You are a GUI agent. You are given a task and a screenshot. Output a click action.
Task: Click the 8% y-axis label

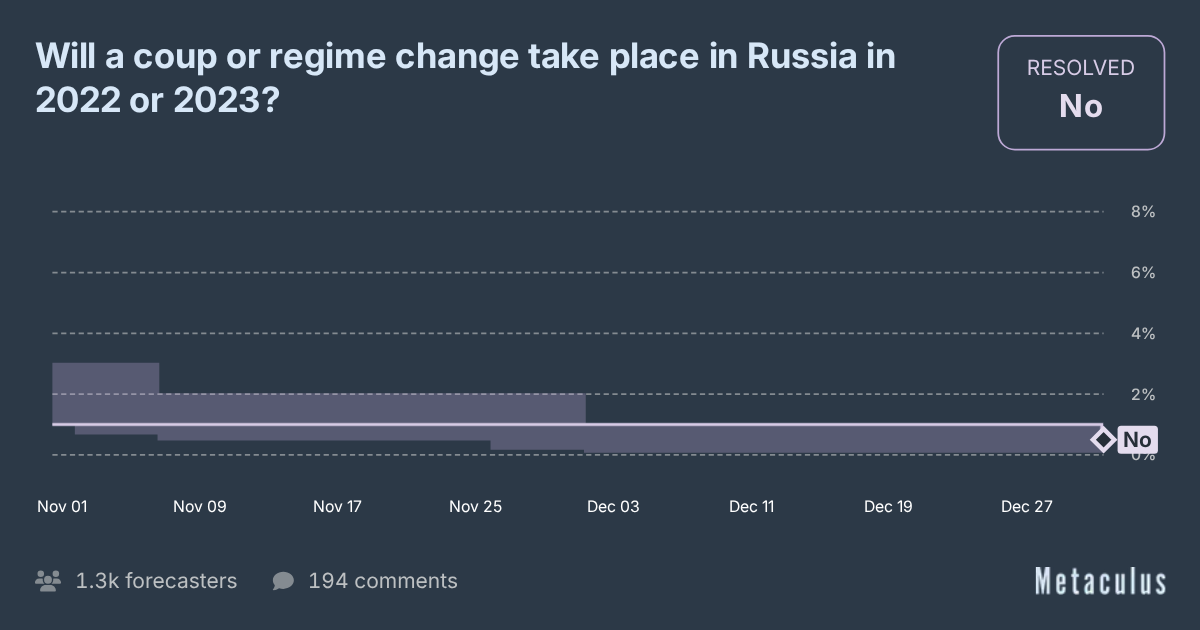[1142, 212]
